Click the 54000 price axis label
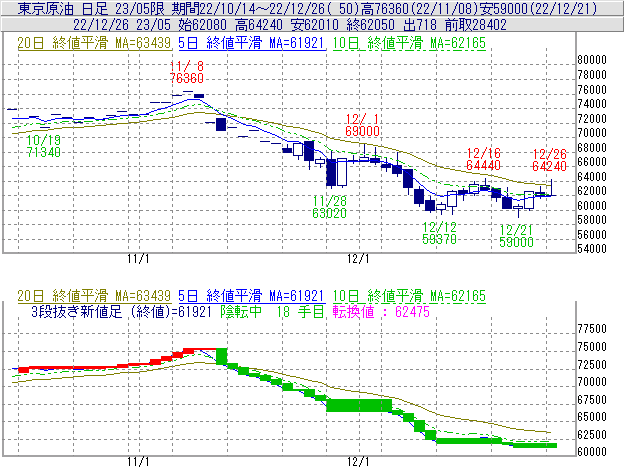This screenshot has height=475, width=624. (x=592, y=249)
